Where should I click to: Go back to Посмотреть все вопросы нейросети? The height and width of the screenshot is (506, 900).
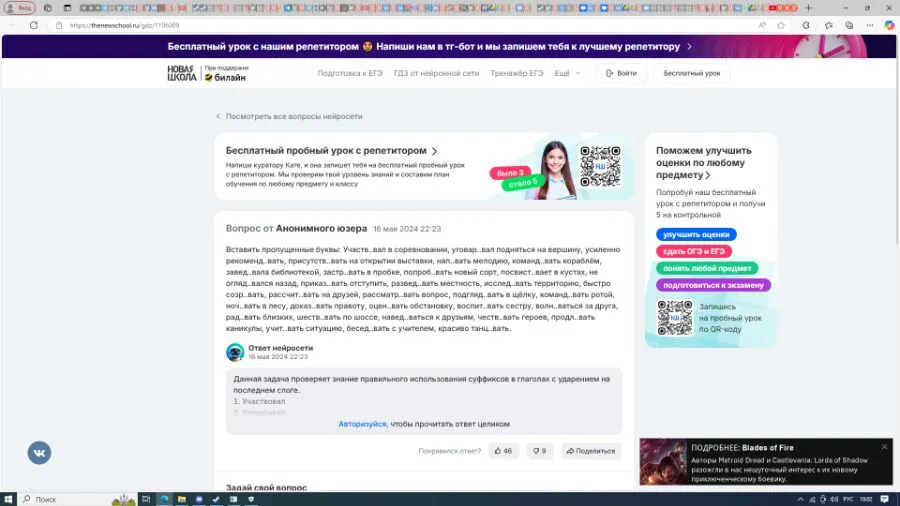click(x=289, y=116)
